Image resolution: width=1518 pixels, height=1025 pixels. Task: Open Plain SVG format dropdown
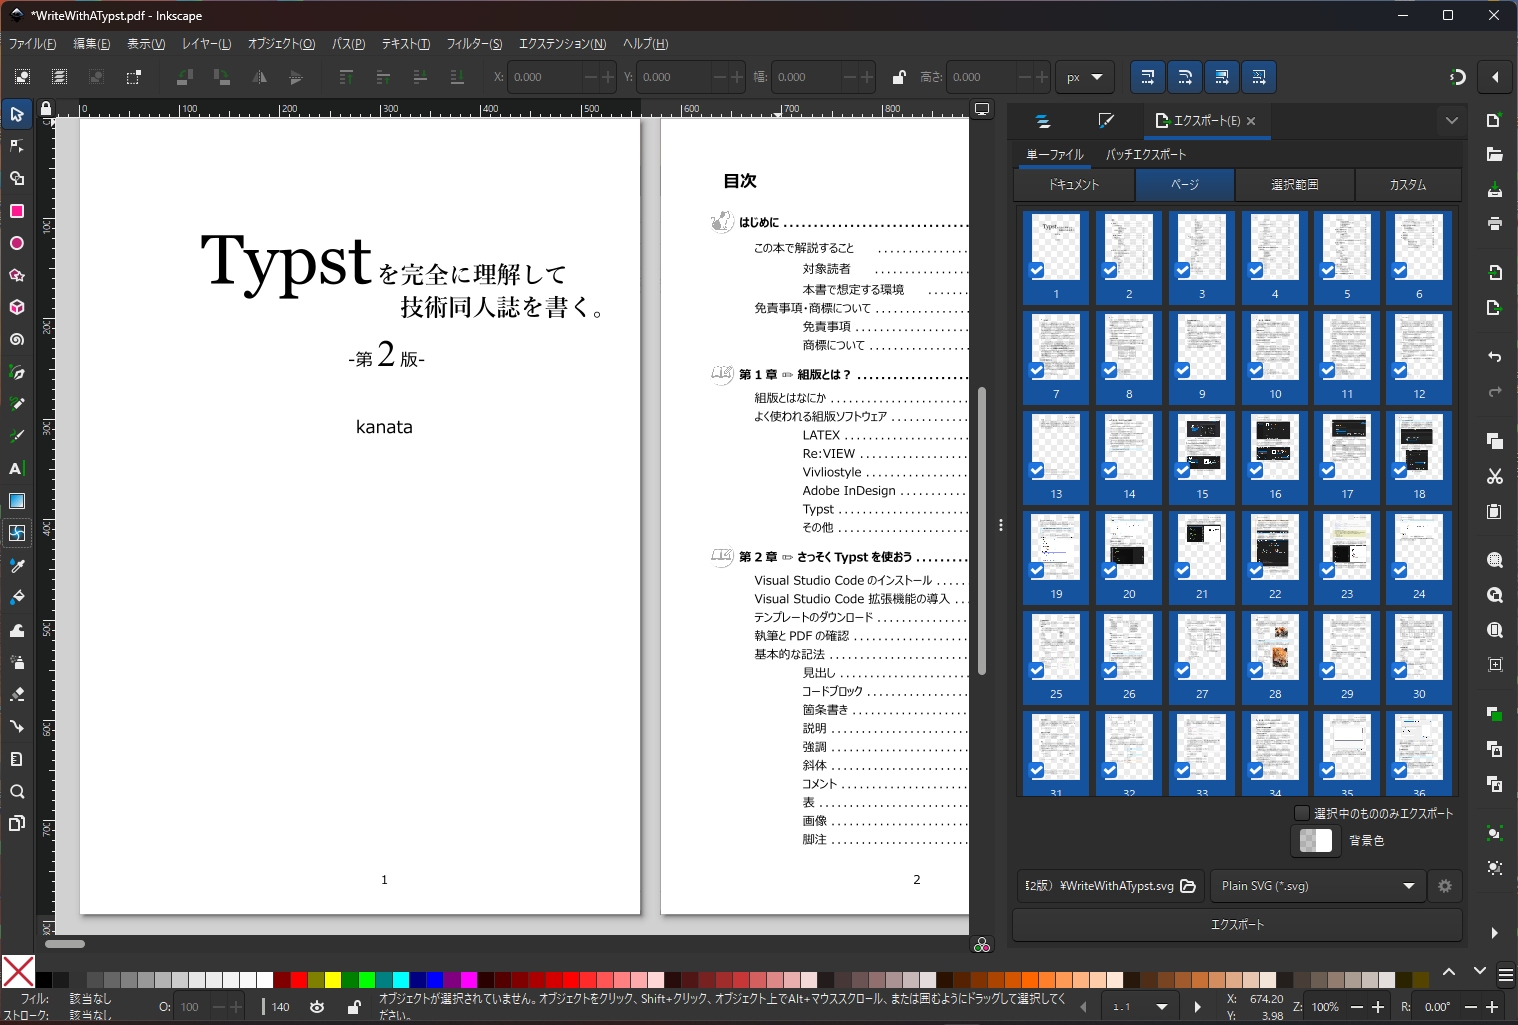[1316, 886]
